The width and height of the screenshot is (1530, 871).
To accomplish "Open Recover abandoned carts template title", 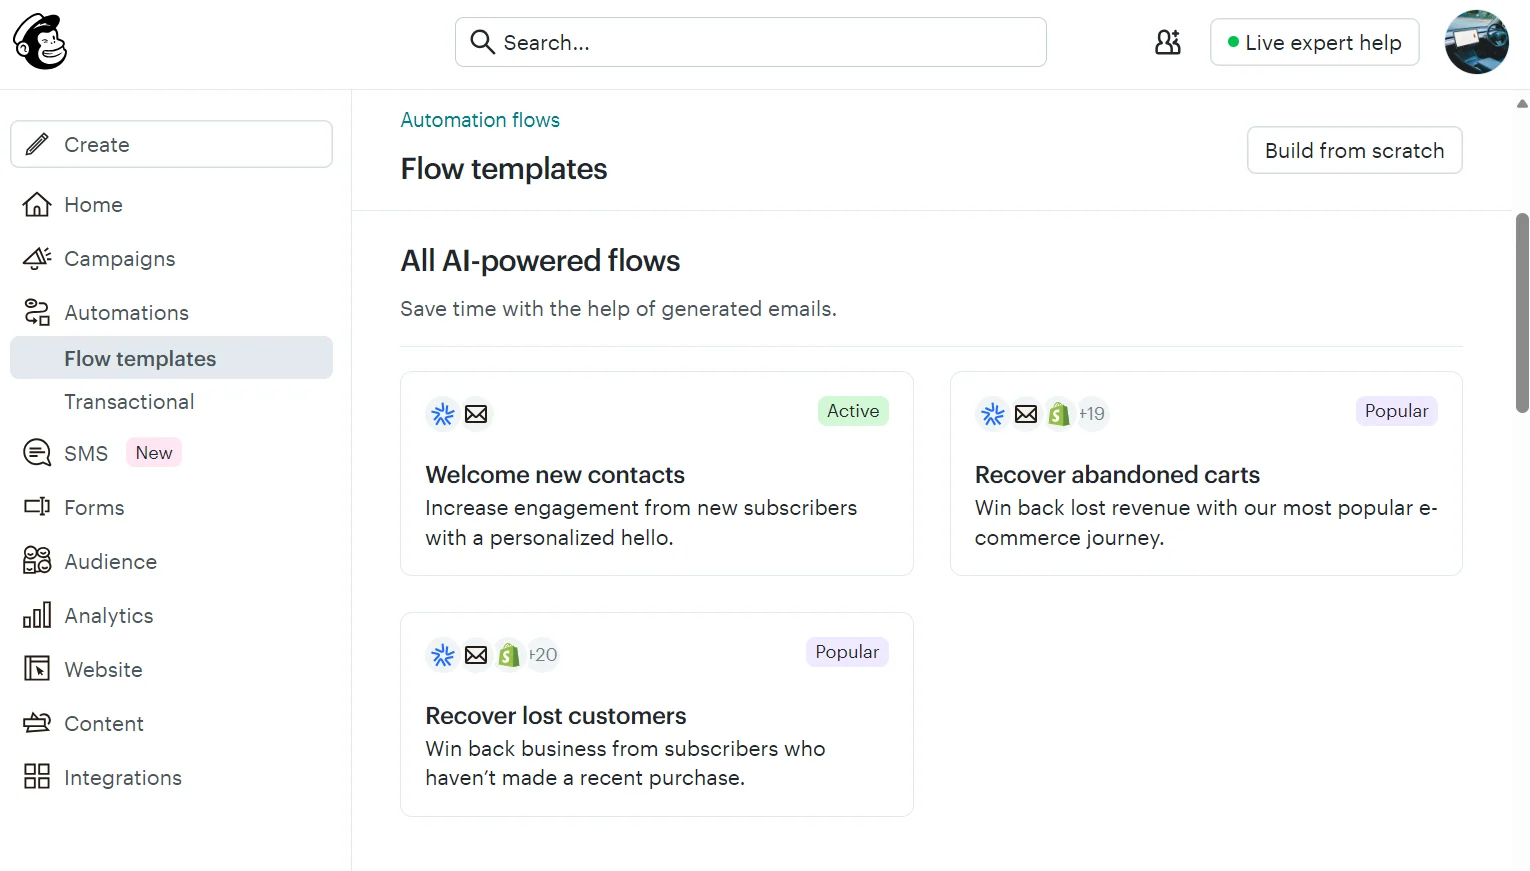I will [x=1117, y=475].
